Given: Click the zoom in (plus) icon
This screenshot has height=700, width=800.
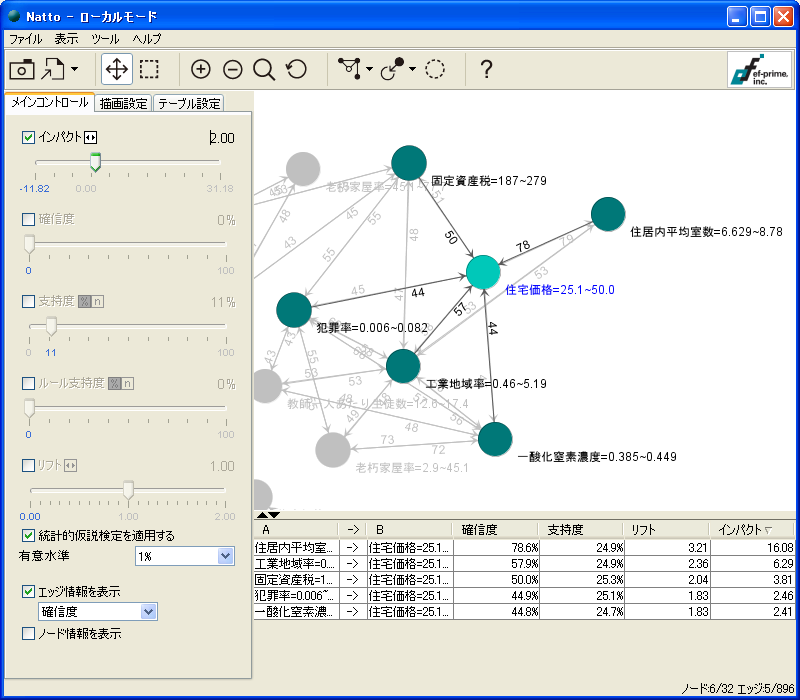Looking at the screenshot, I should [201, 69].
